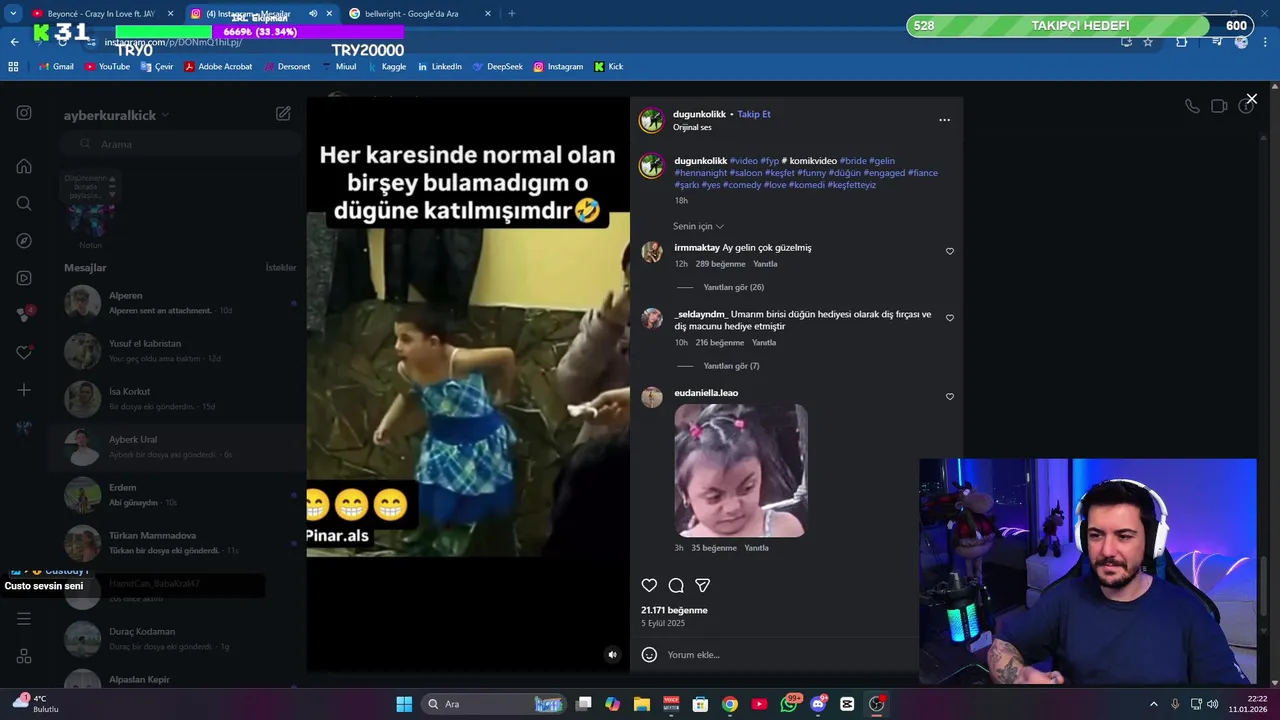Open Instagram search in sidebar
1280x720 pixels.
(24, 203)
